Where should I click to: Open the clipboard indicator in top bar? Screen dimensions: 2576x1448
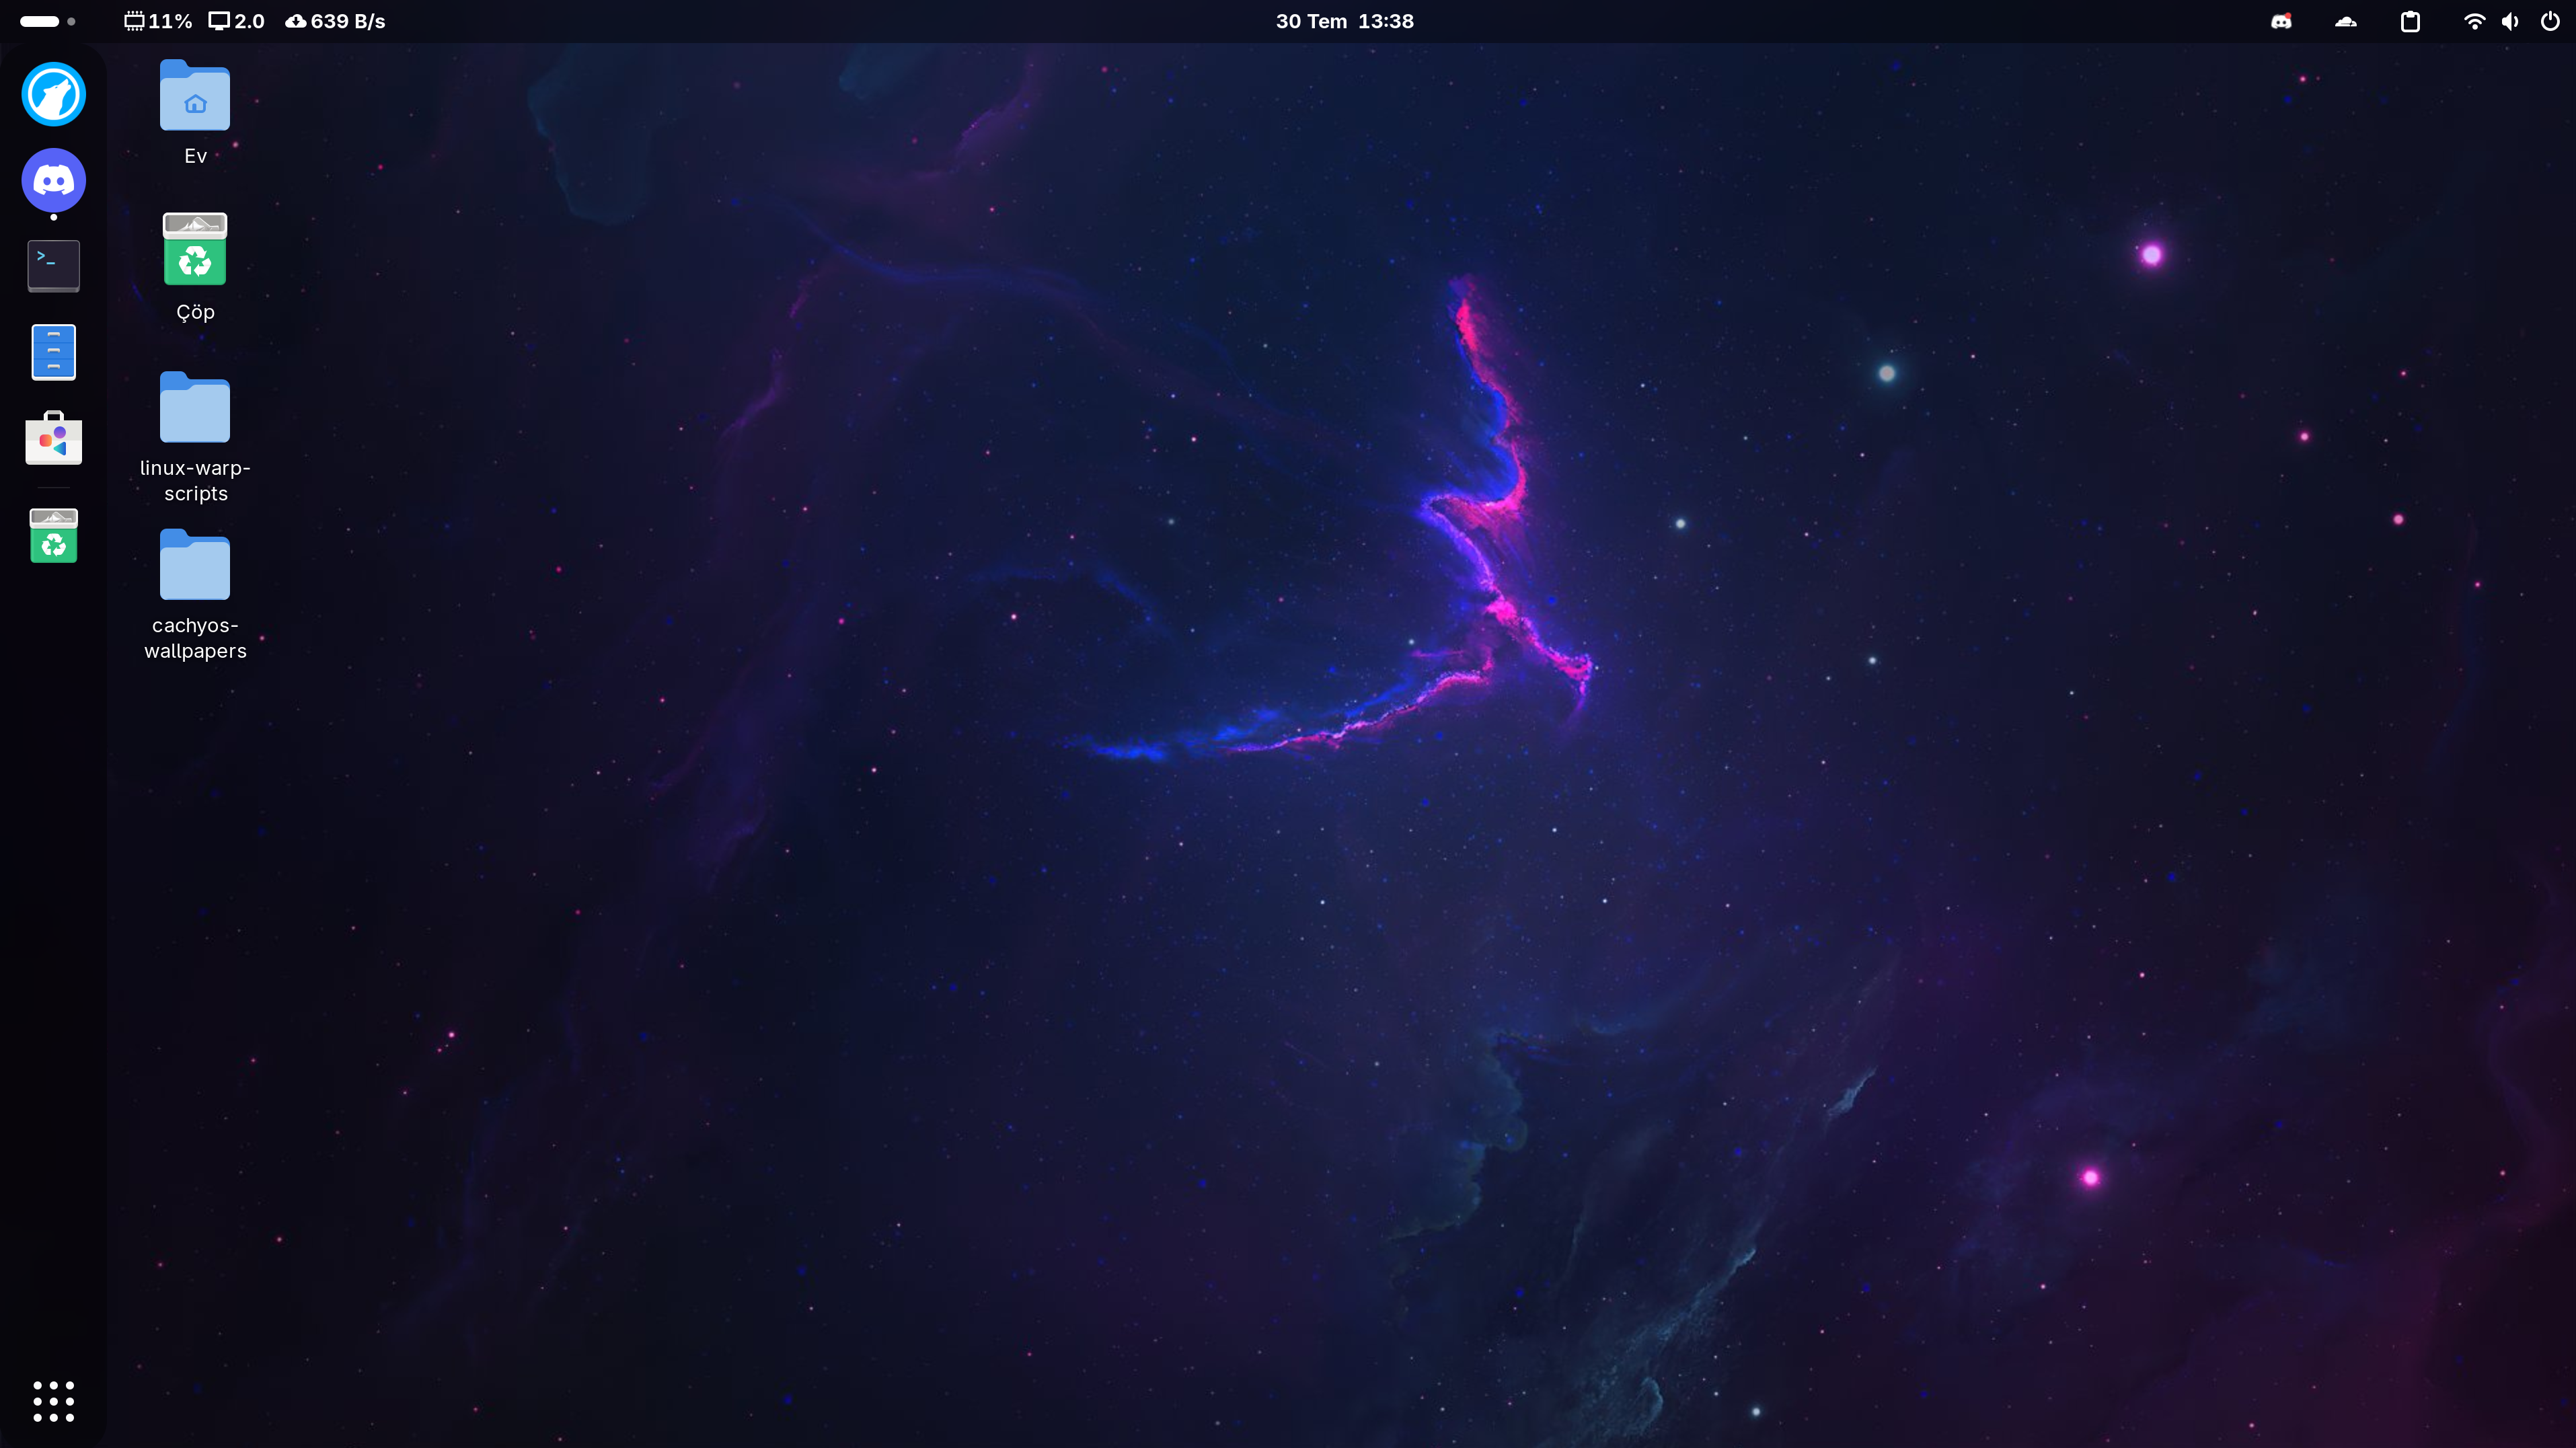coord(2410,21)
